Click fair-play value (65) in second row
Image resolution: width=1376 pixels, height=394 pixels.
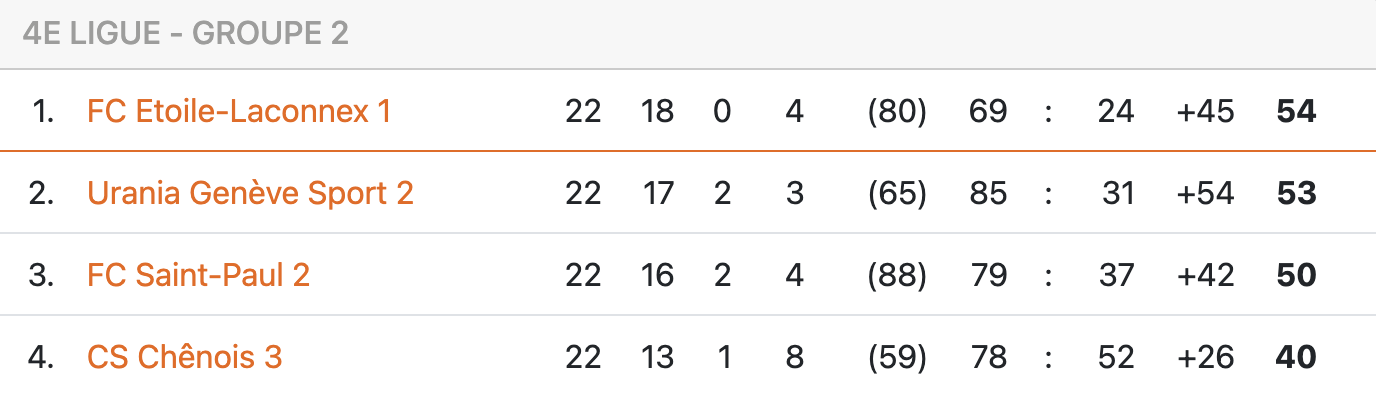[897, 193]
